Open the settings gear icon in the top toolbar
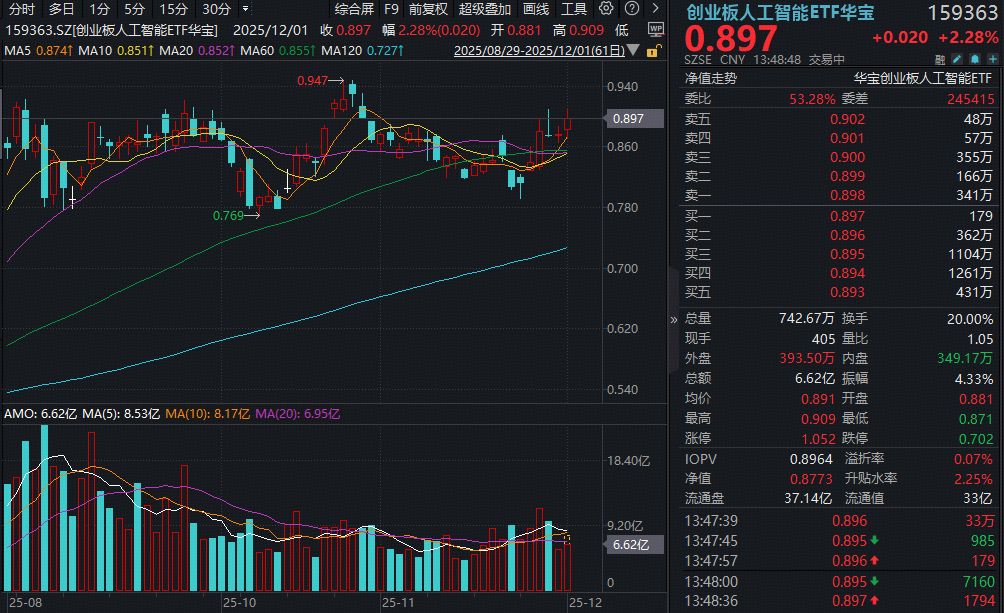Image resolution: width=1004 pixels, height=613 pixels. tap(606, 8)
